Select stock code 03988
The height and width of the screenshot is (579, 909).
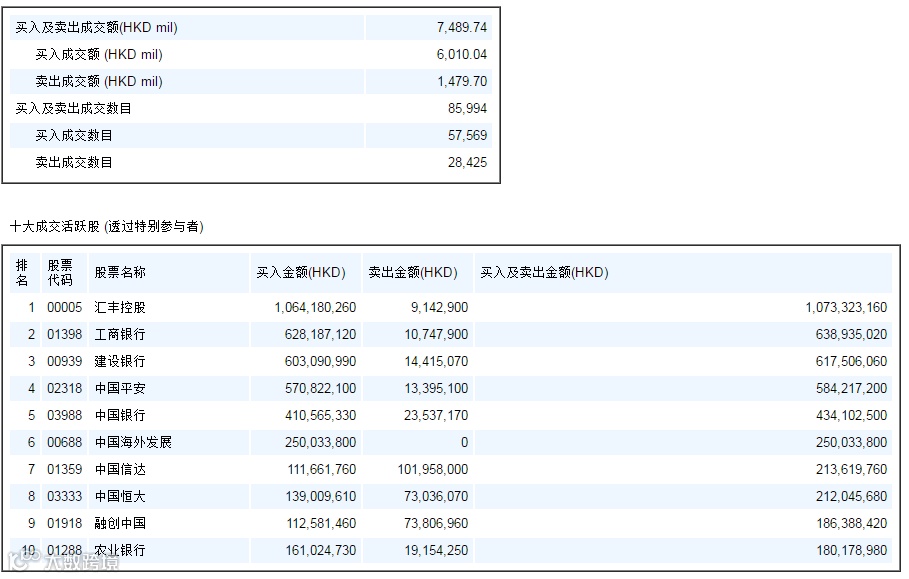[64, 416]
